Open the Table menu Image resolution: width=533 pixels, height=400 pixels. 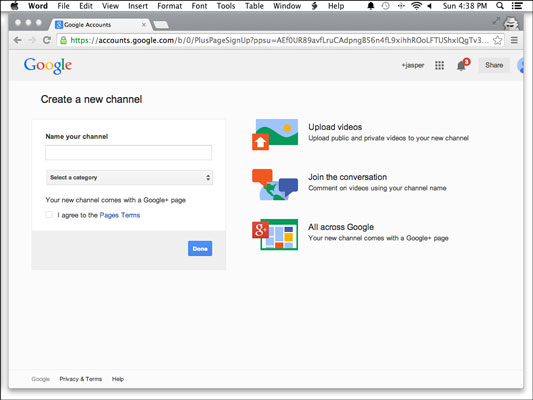click(x=254, y=6)
